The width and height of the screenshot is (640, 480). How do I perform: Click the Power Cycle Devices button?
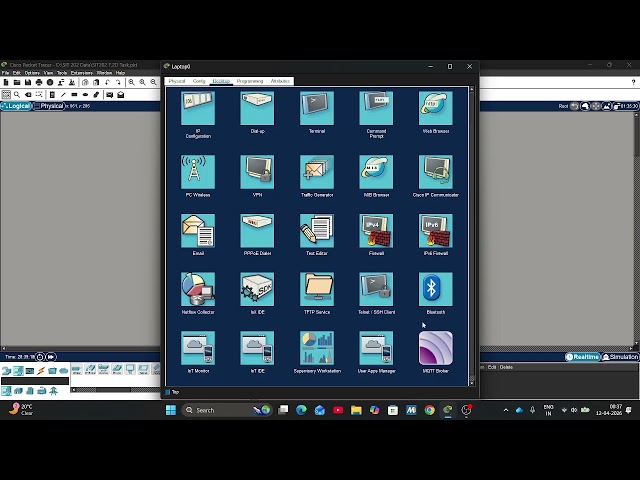pos(40,357)
